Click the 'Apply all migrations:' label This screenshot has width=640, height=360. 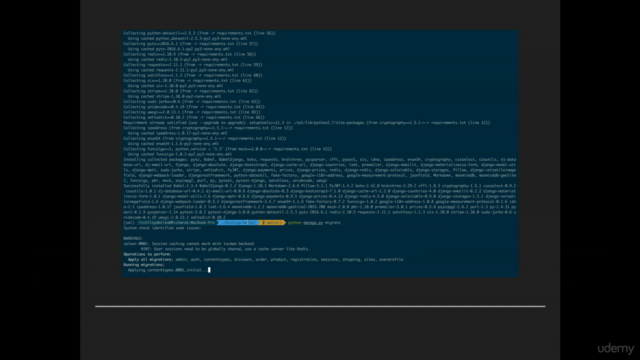coord(150,260)
